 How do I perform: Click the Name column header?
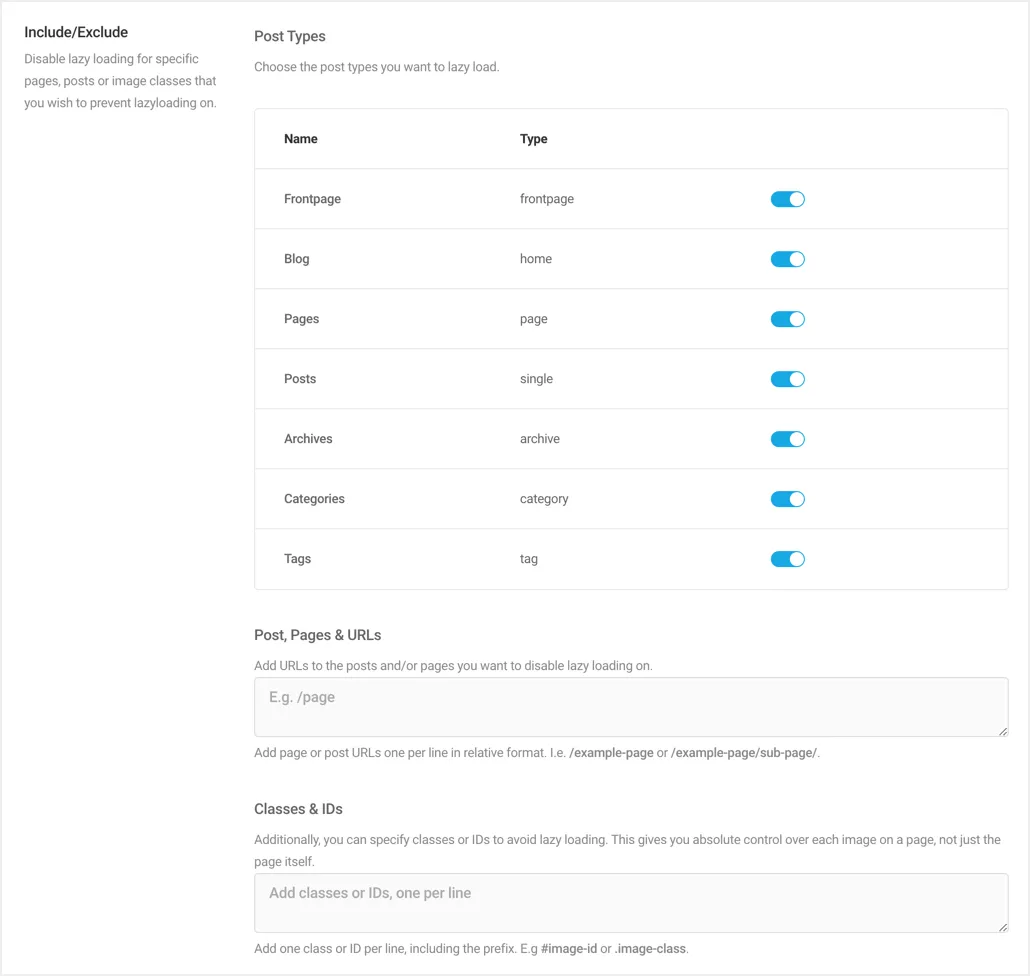click(300, 138)
